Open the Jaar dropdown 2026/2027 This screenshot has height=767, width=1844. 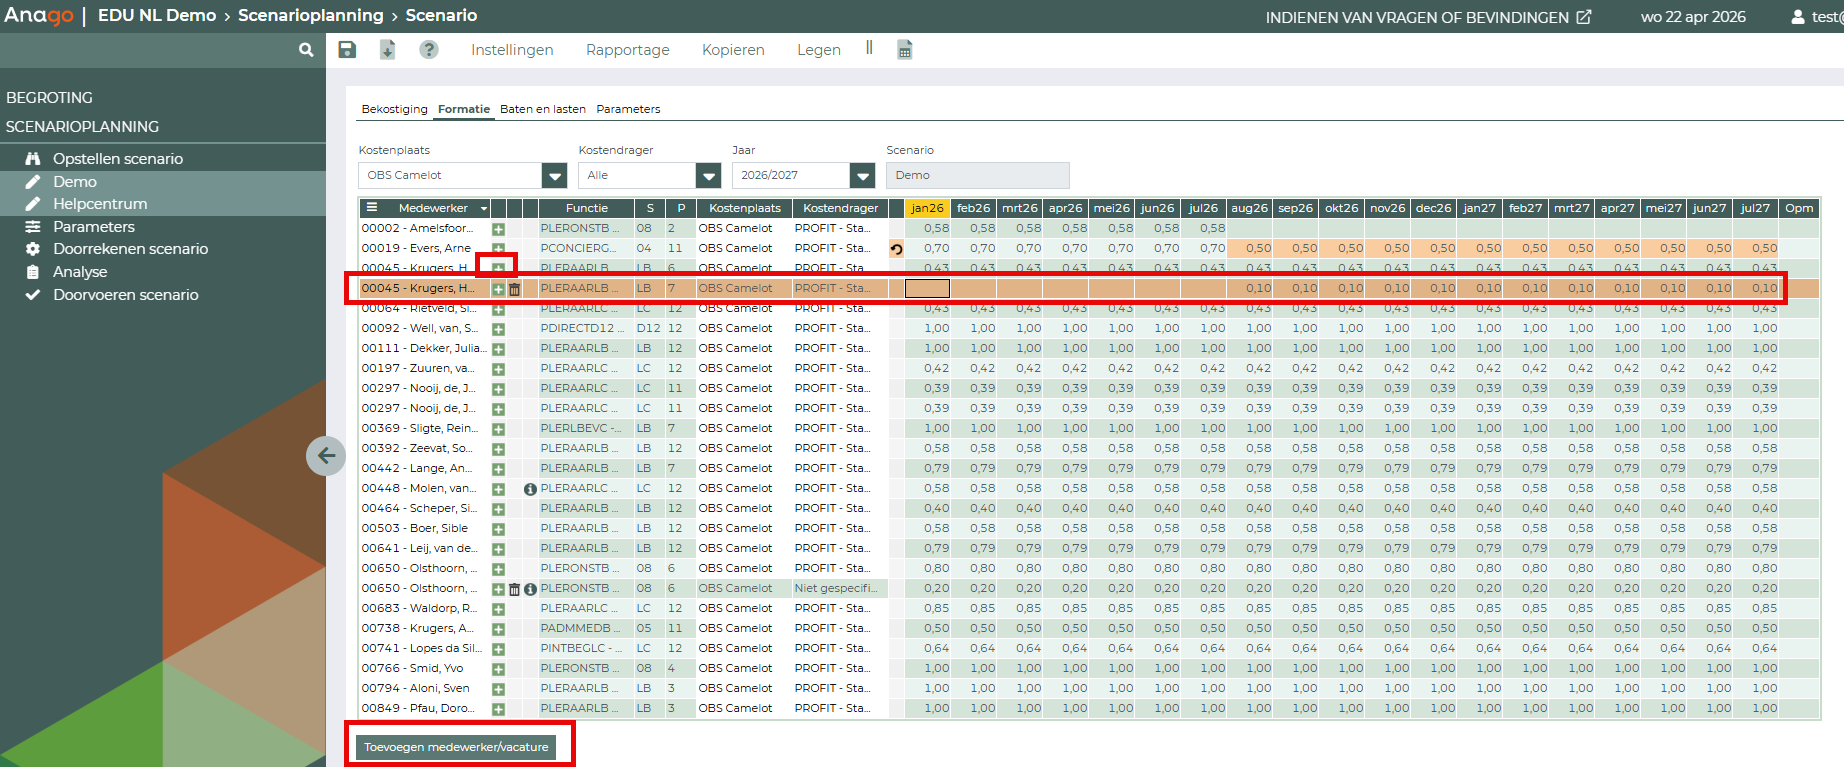862,176
